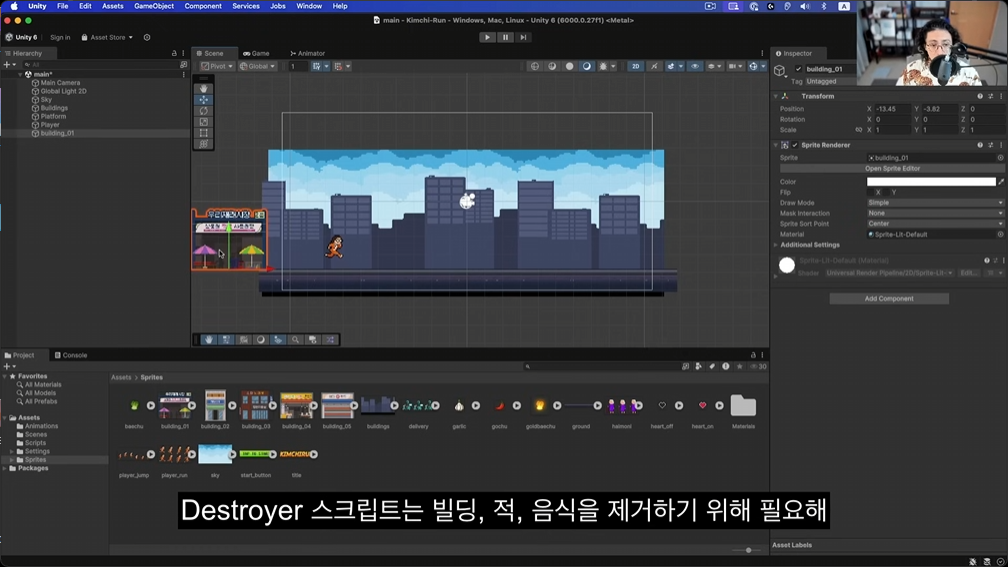Click the Unity settings gear icon
The image size is (1008, 567).
tap(147, 37)
